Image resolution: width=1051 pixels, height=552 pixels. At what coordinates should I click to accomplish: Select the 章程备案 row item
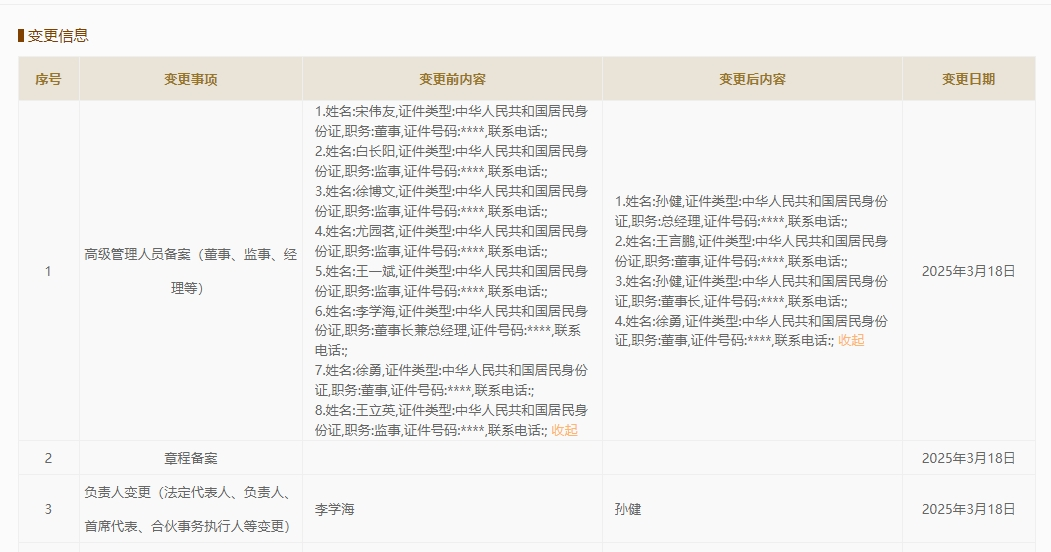(x=191, y=458)
